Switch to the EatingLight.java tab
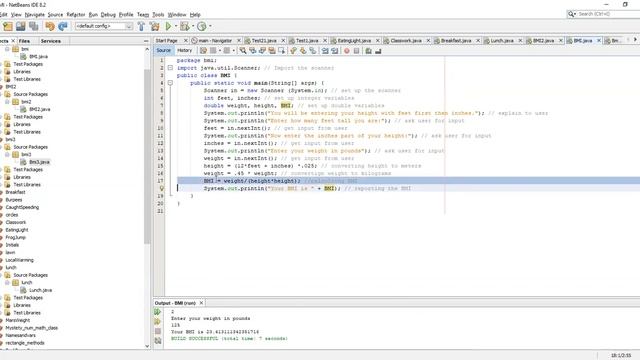640x360 pixels. [354, 41]
